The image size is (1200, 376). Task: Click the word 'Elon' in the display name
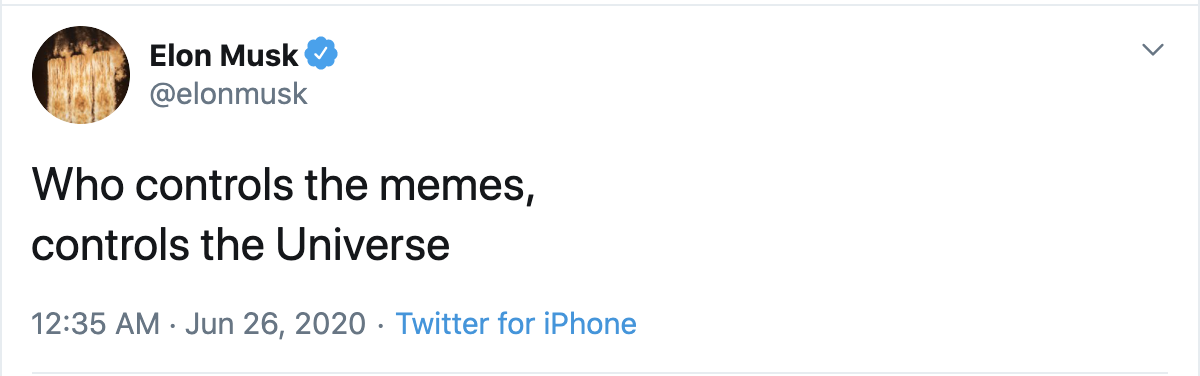tap(181, 55)
